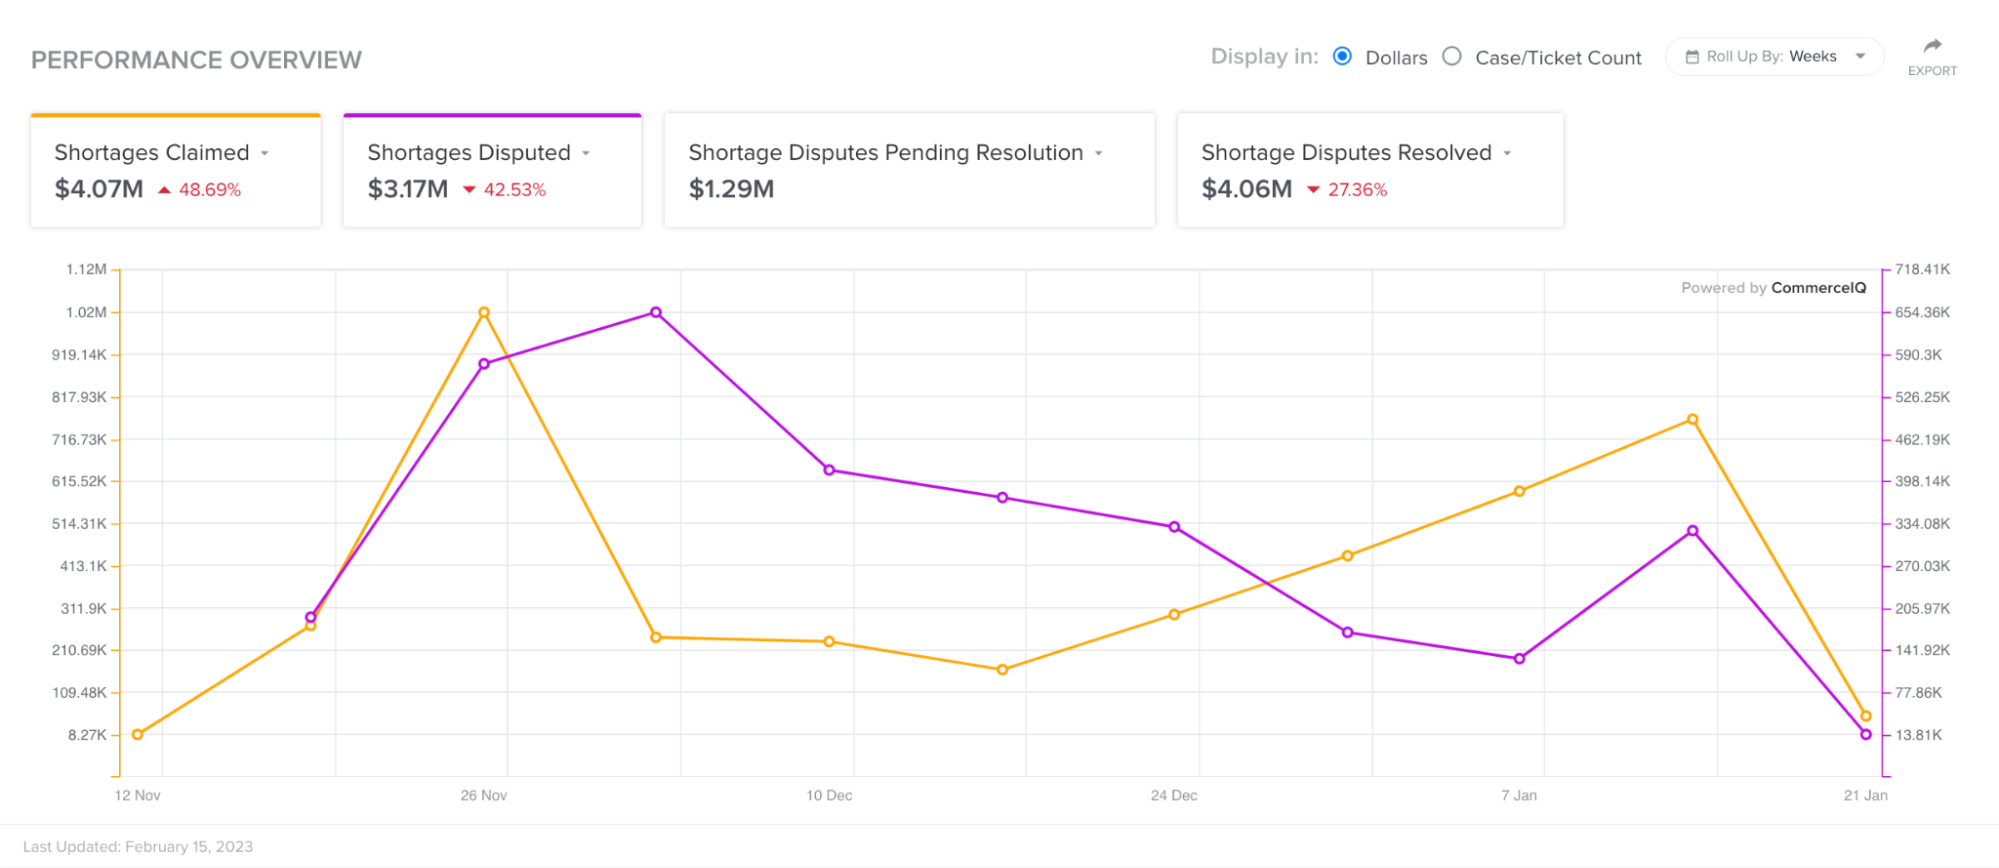
Task: Click the Export share arrow icon
Action: click(1932, 45)
